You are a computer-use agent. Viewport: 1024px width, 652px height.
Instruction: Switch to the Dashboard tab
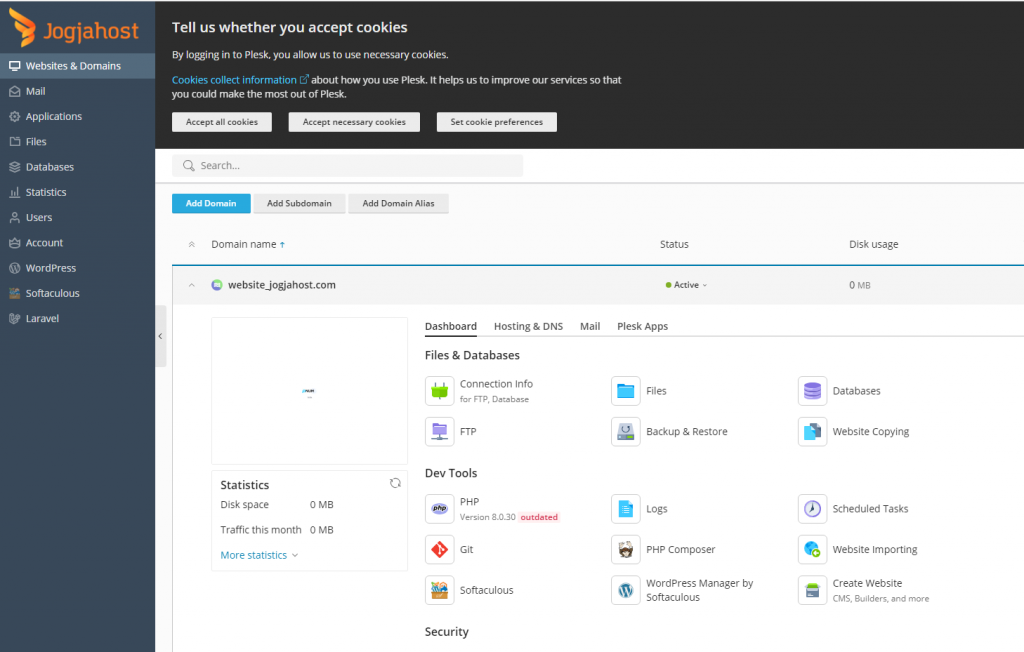(x=451, y=326)
